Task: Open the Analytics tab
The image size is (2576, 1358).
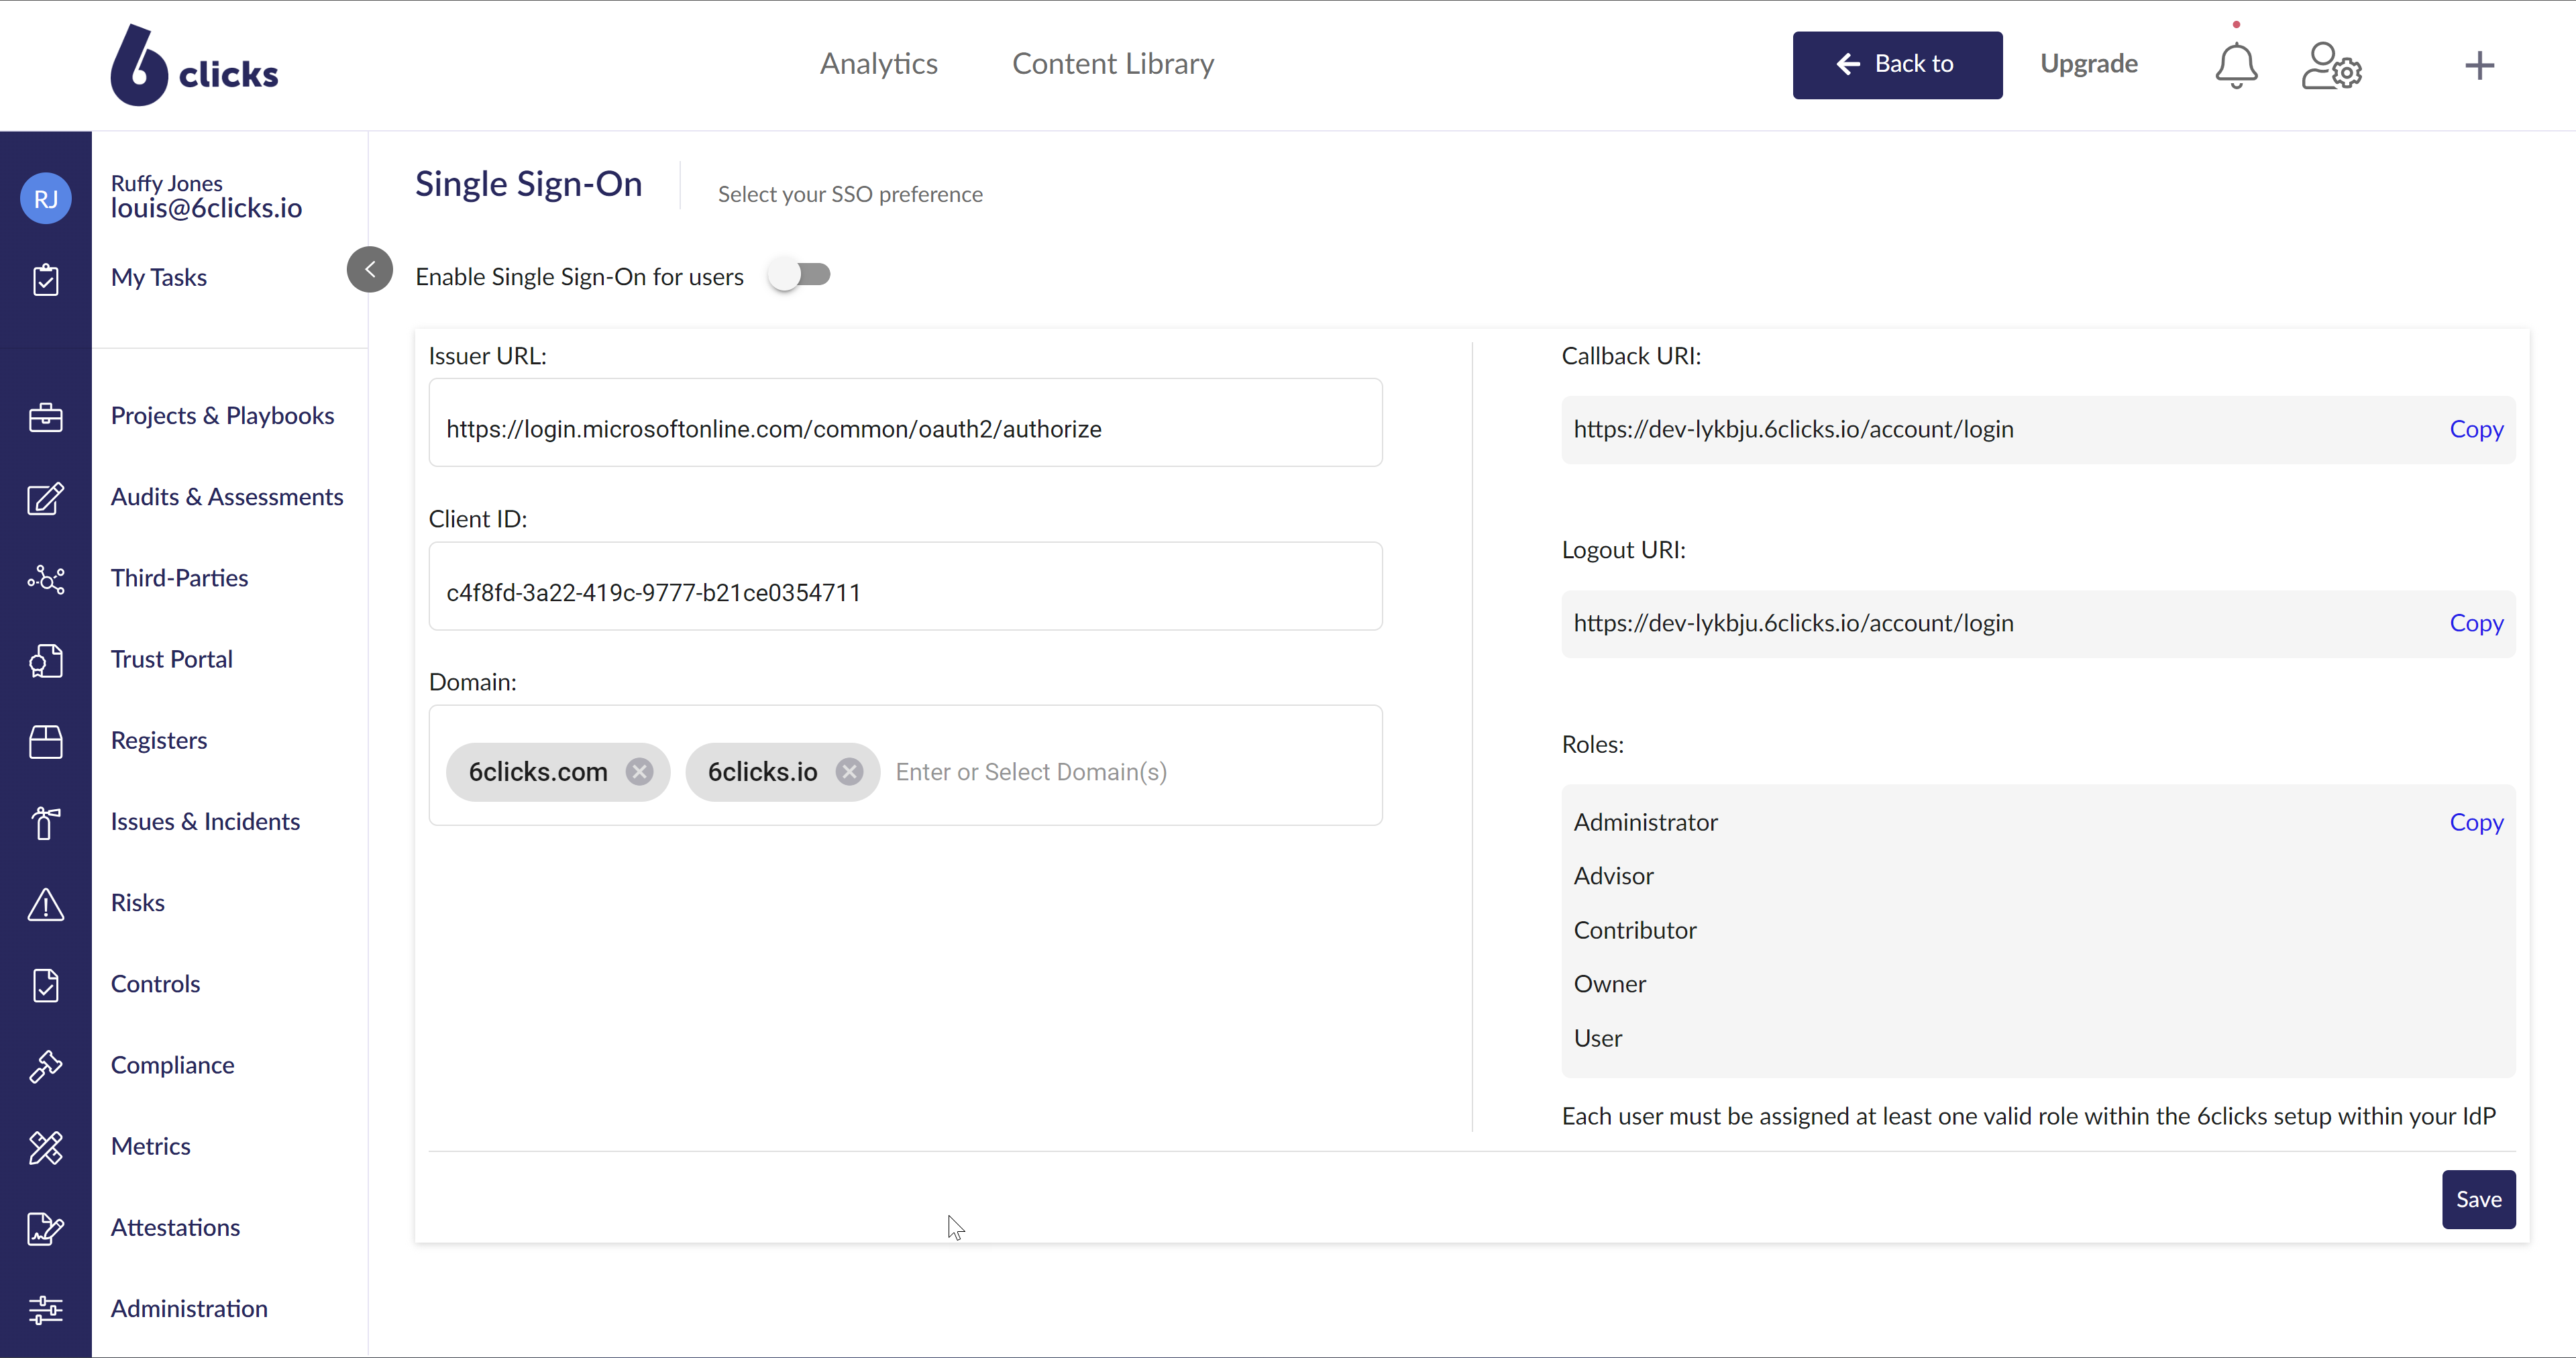Action: click(x=879, y=64)
